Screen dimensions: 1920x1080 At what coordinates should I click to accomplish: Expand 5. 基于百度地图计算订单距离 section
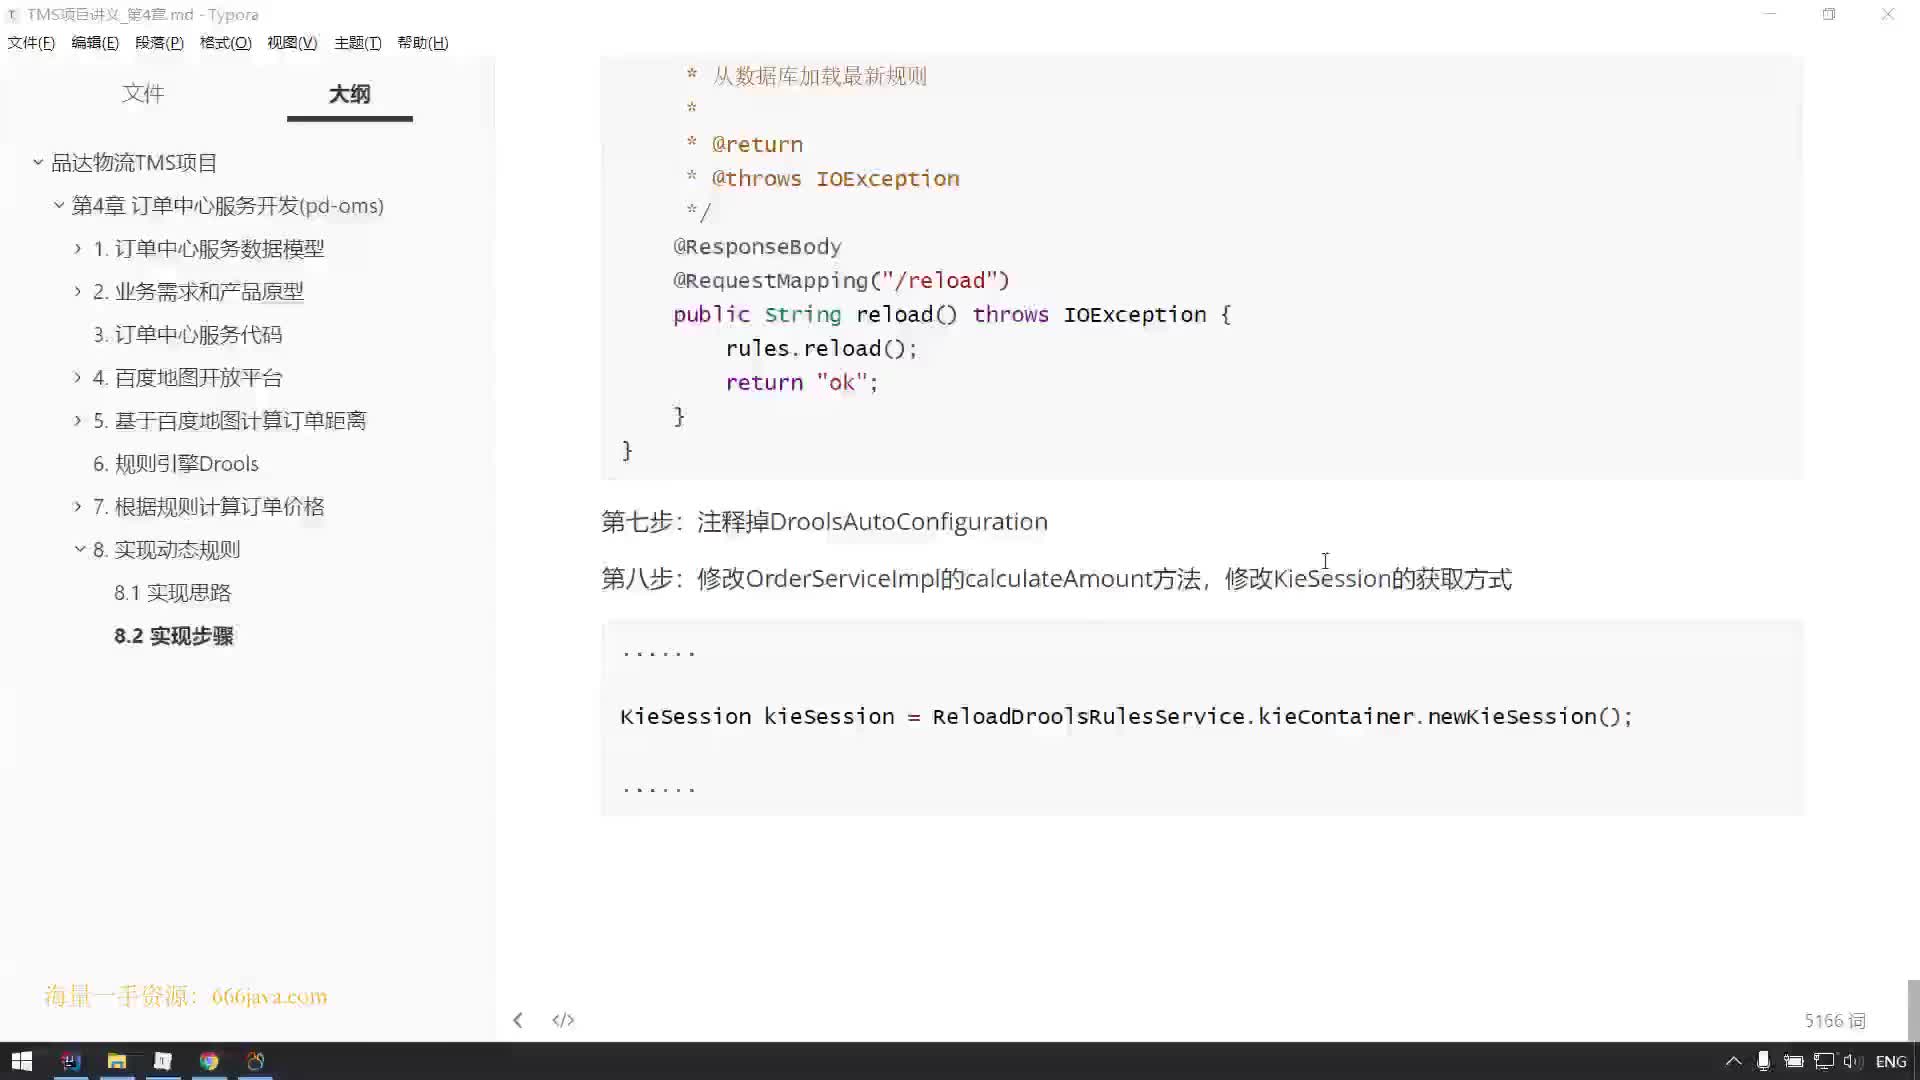tap(78, 420)
